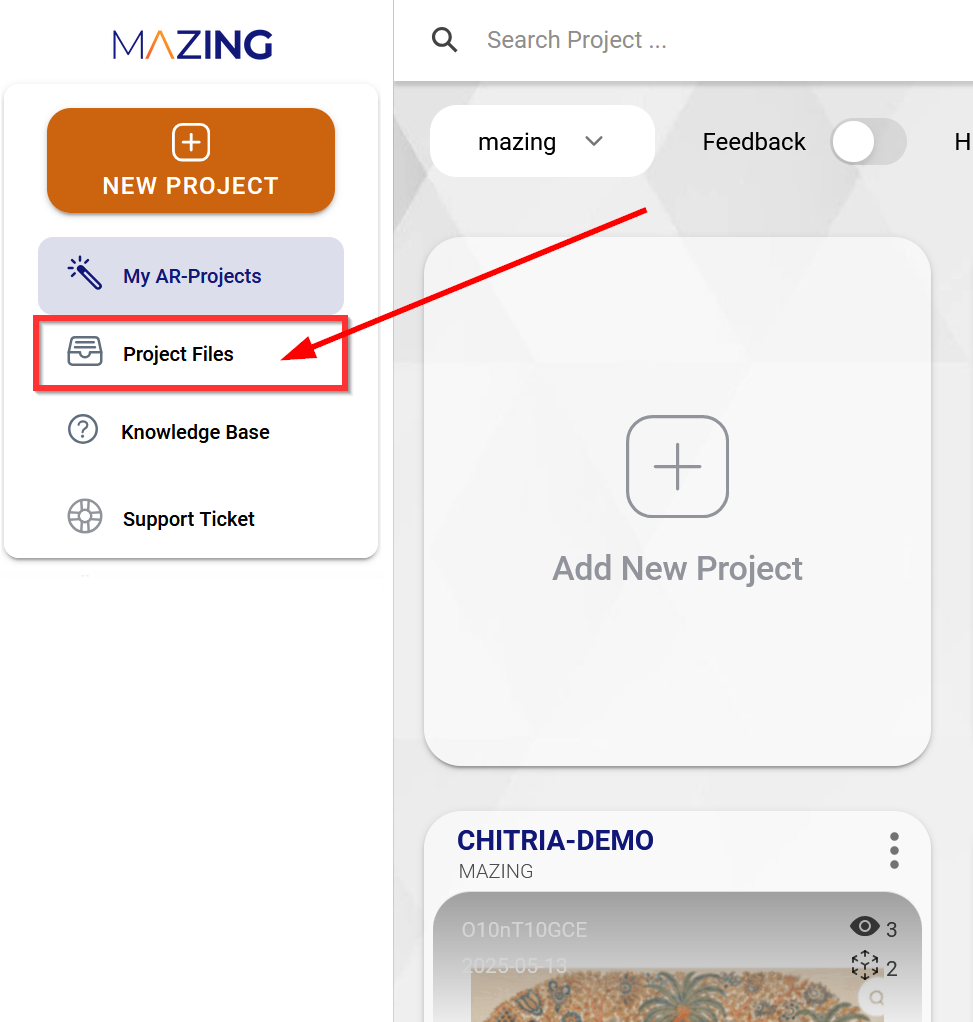The height and width of the screenshot is (1022, 973).
Task: Click the NEW PROJECT button
Action: click(x=191, y=160)
